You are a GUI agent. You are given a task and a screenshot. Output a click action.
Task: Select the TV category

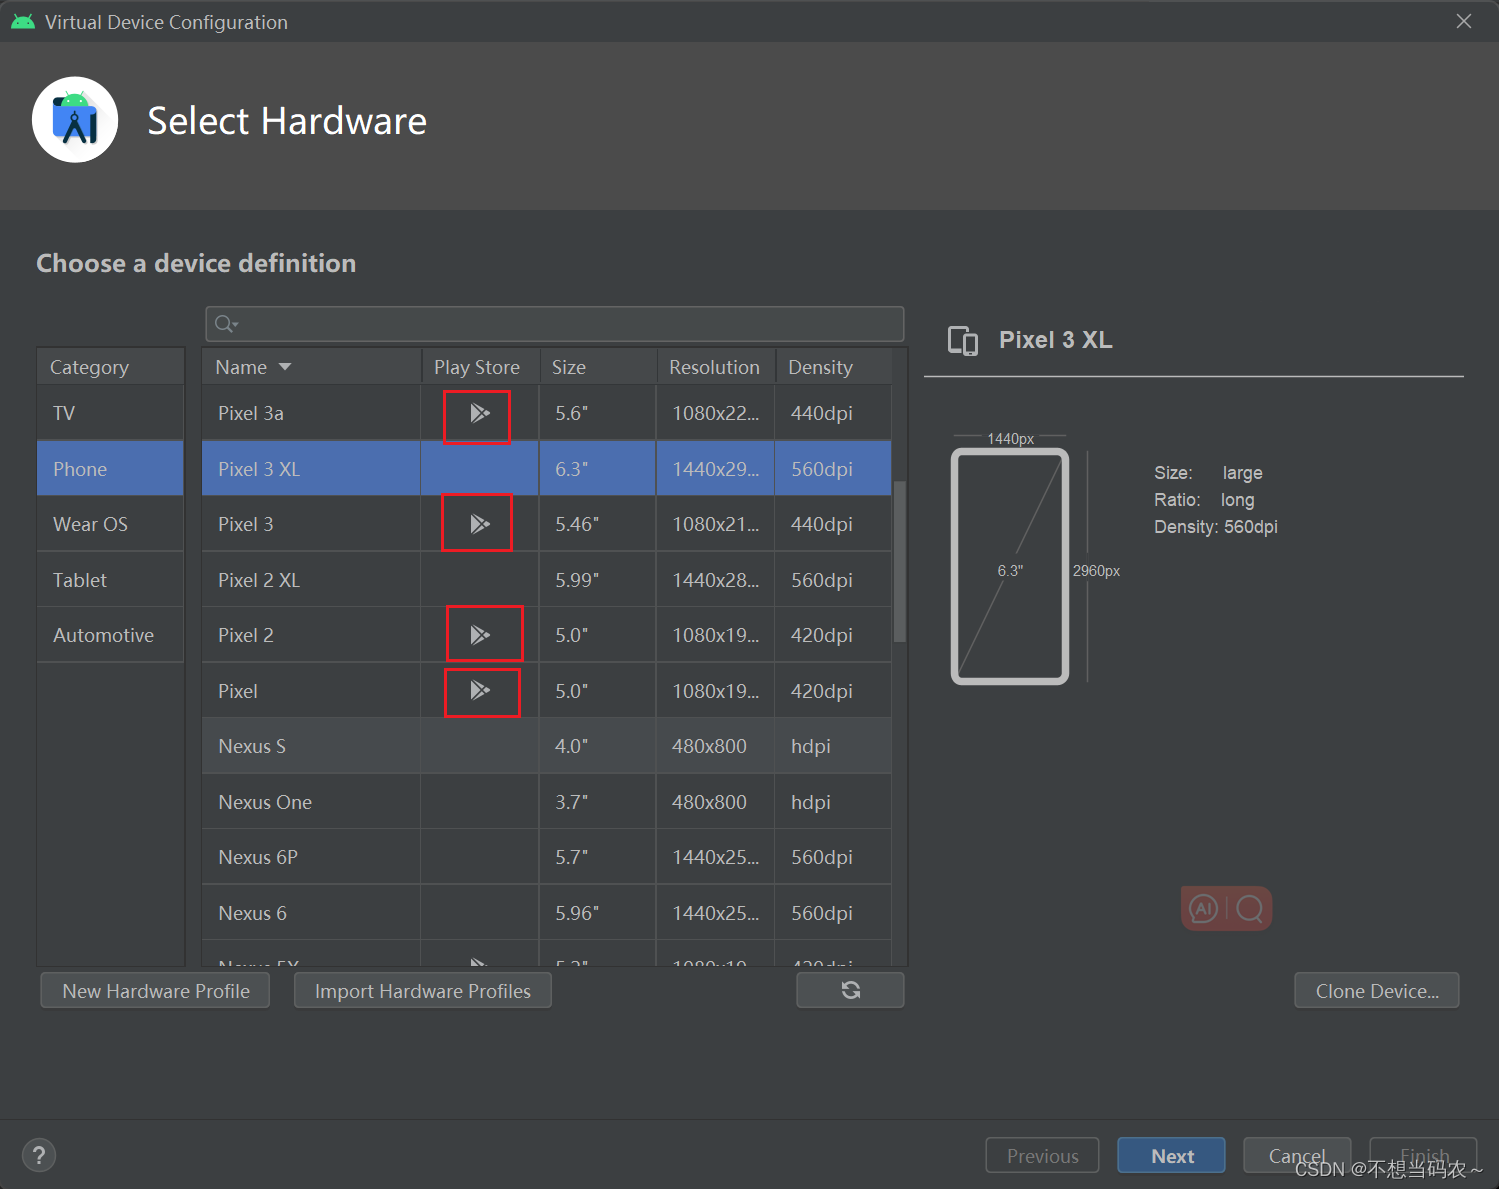click(110, 413)
